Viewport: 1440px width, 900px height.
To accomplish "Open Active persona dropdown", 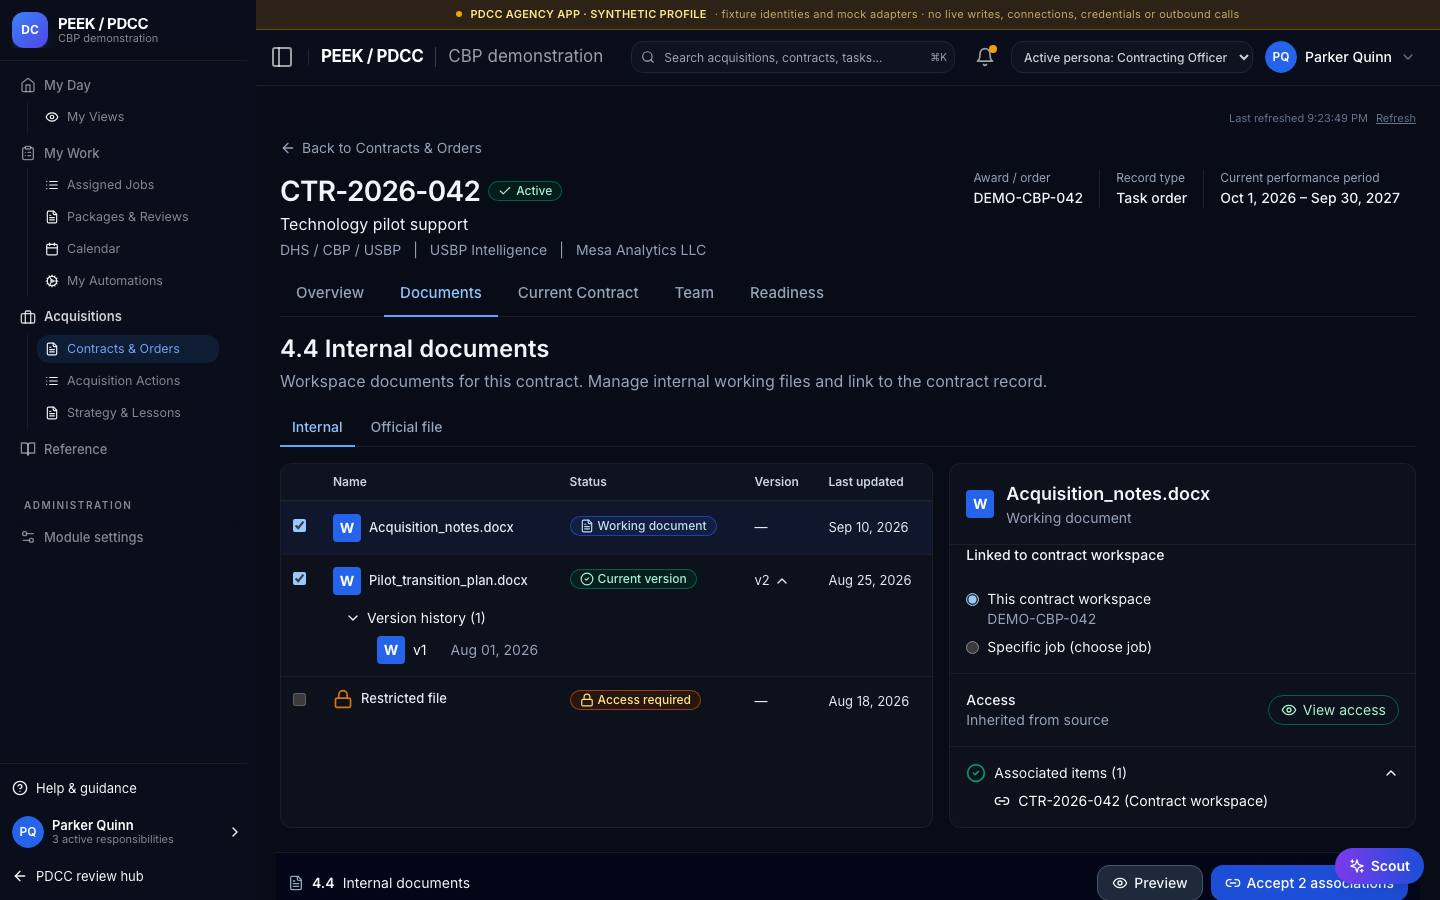I will [1132, 57].
